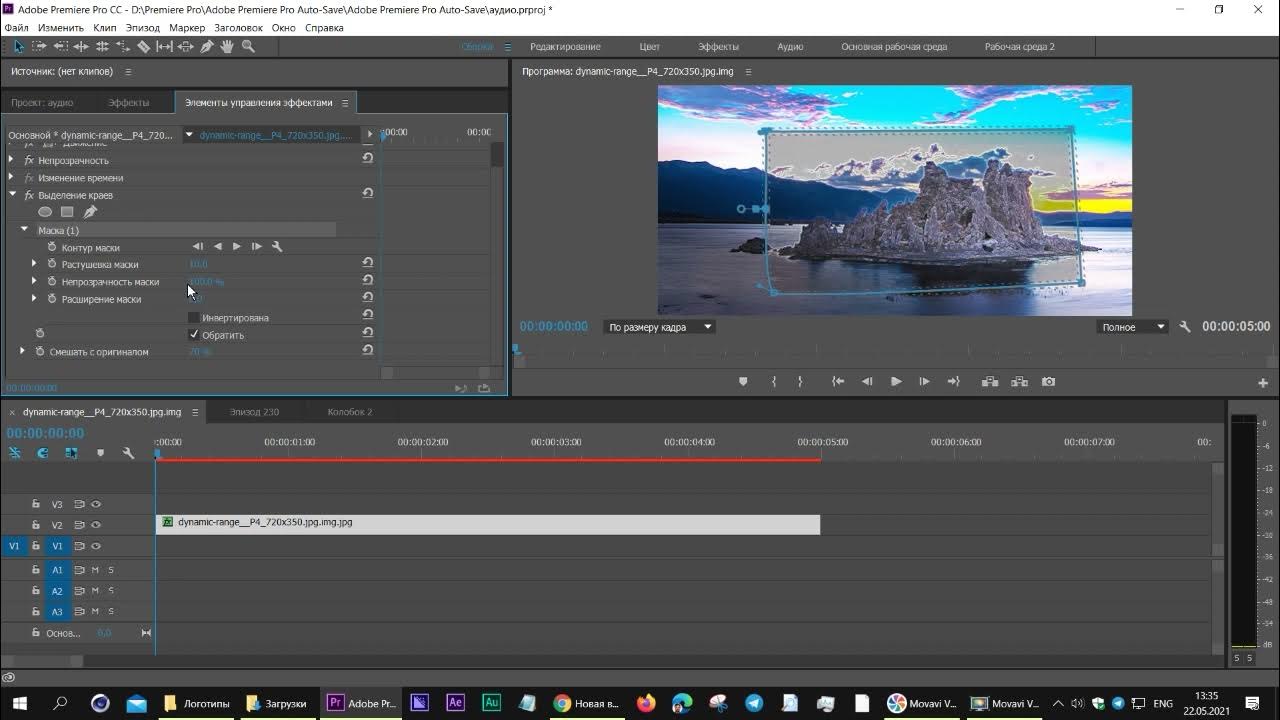1280x720 pixels.
Task: Toggle V2 track visibility eye
Action: click(x=96, y=526)
